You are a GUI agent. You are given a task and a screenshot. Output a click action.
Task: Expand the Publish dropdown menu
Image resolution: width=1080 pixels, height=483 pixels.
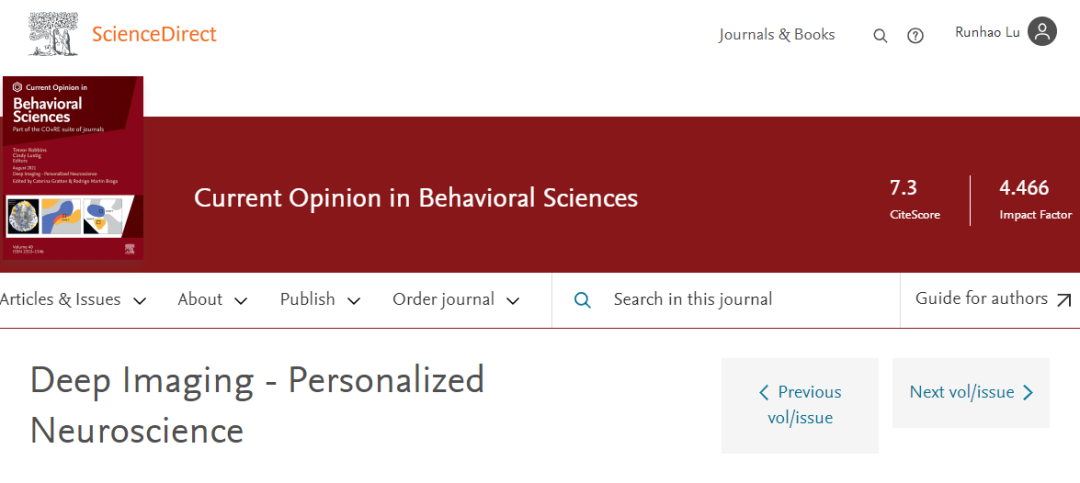coord(319,300)
